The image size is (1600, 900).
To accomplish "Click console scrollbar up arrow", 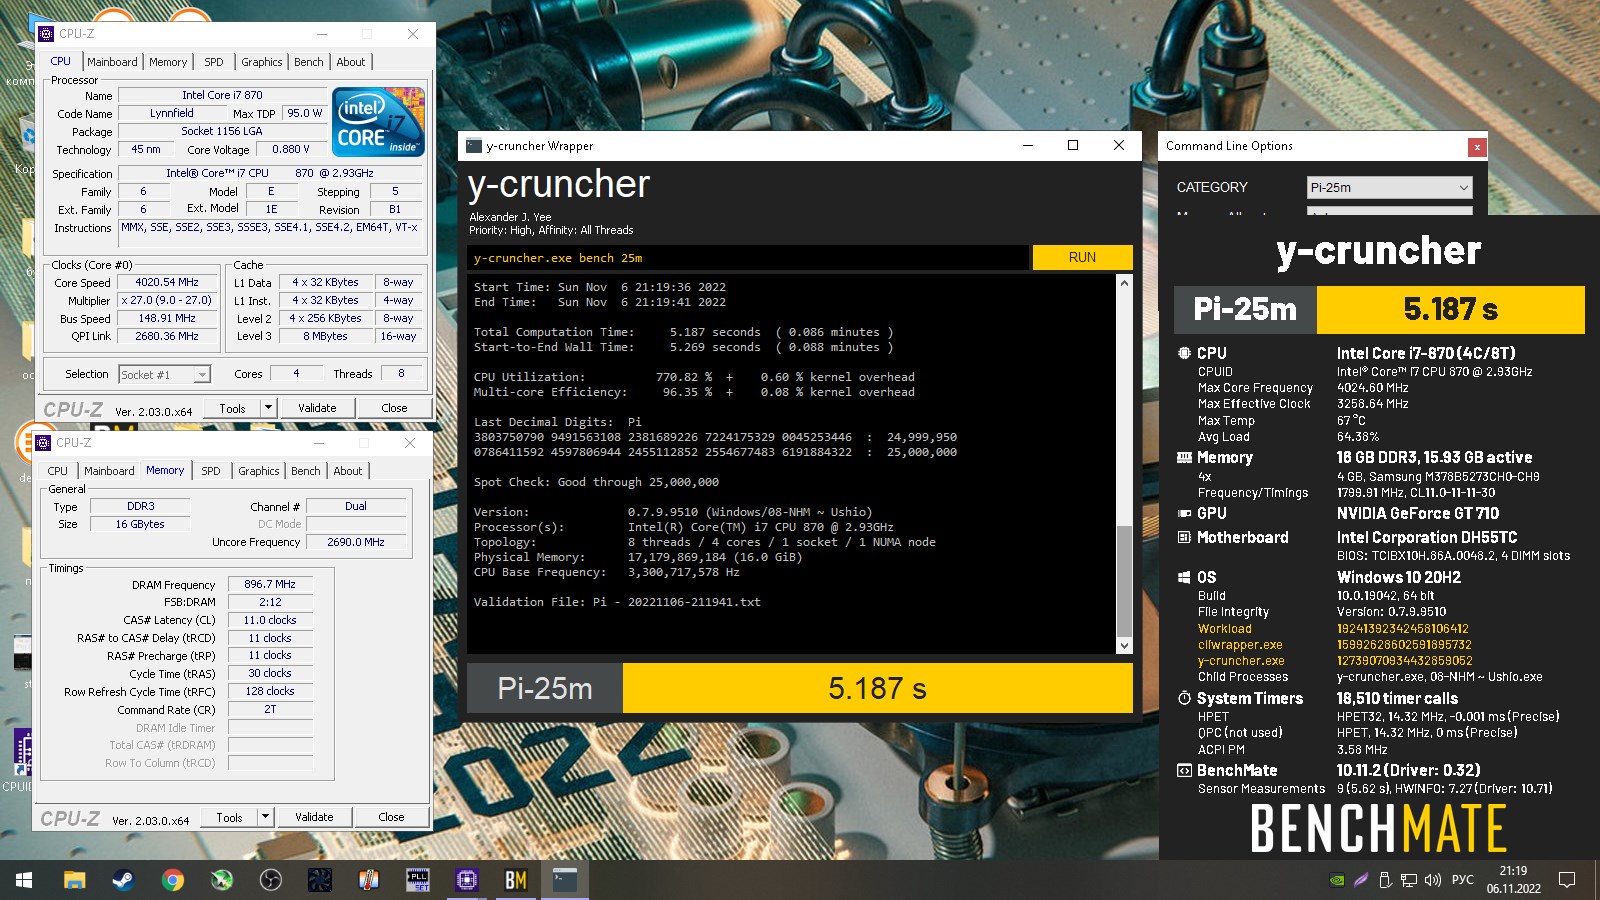I will coord(1124,283).
